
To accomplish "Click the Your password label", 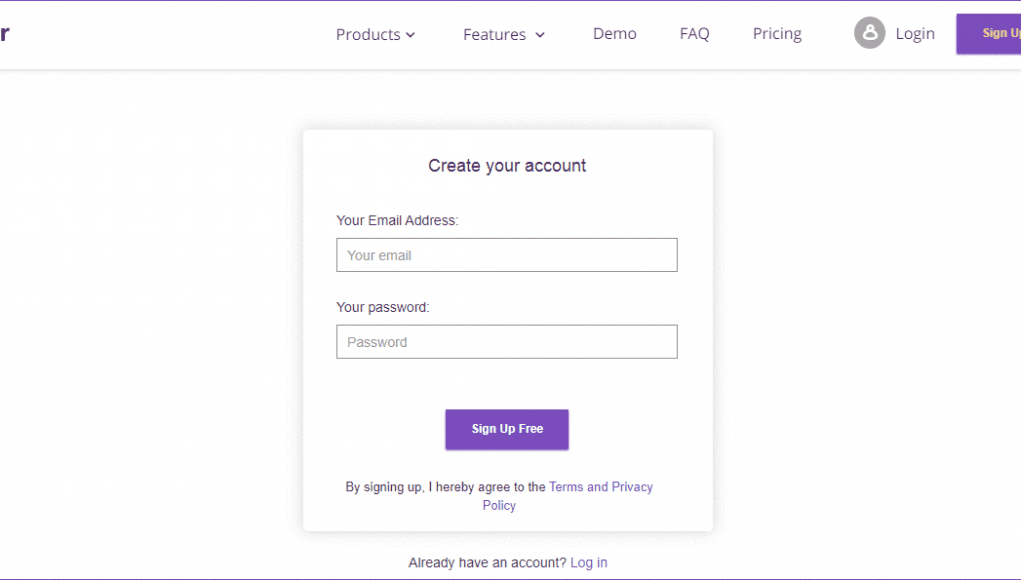I will click(383, 307).
